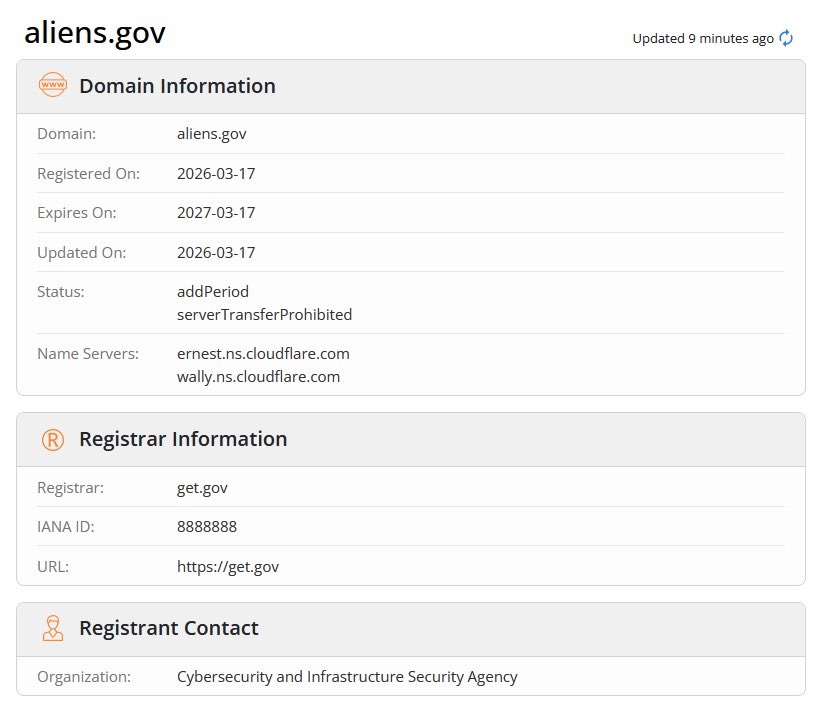Expand the Registrar Information section
This screenshot has height=709, width=821.
pyautogui.click(x=185, y=438)
